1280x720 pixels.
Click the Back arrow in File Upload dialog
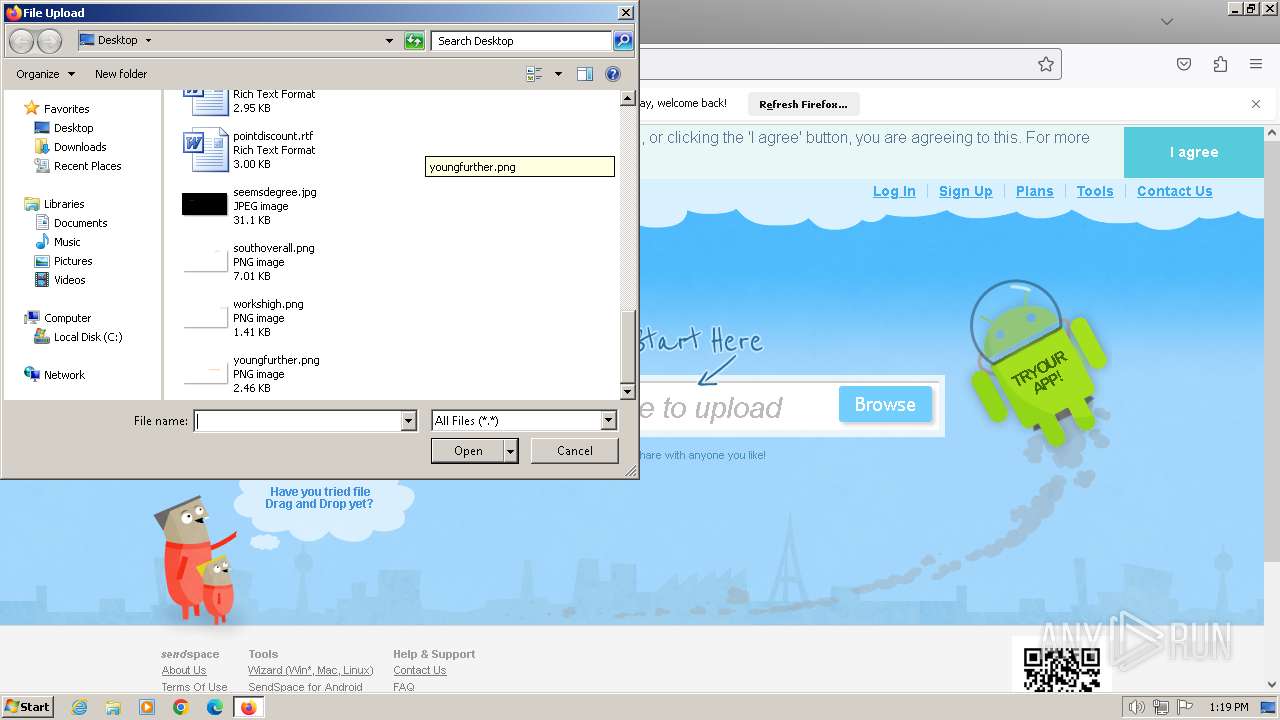(x=22, y=41)
